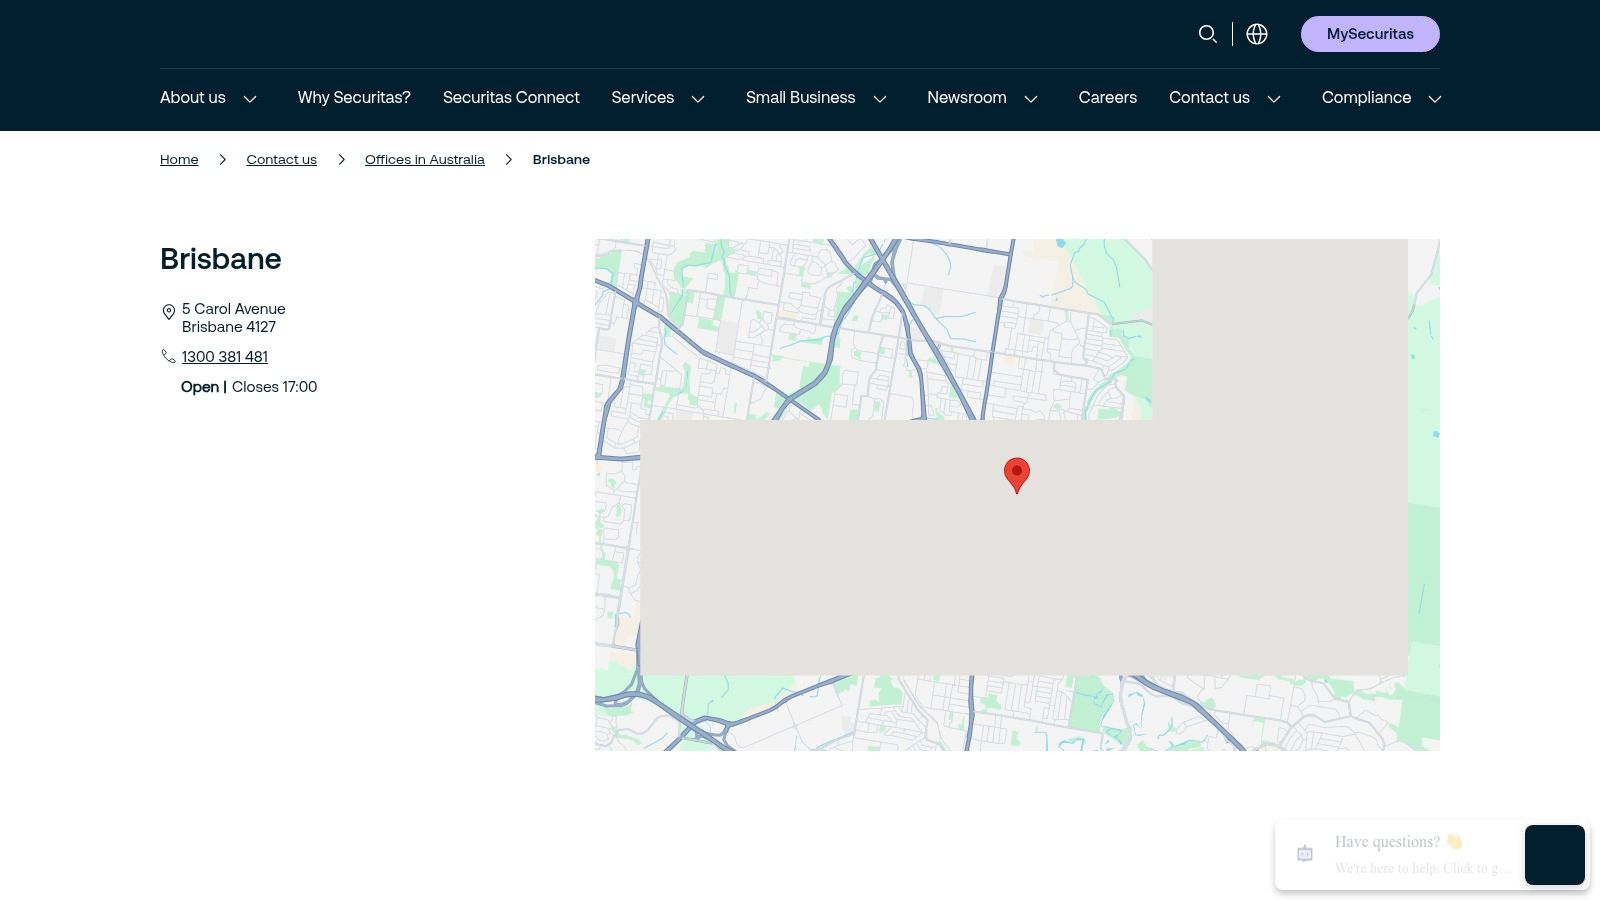Open the dark chat widget button
Viewport: 1600px width, 900px height.
(x=1555, y=855)
